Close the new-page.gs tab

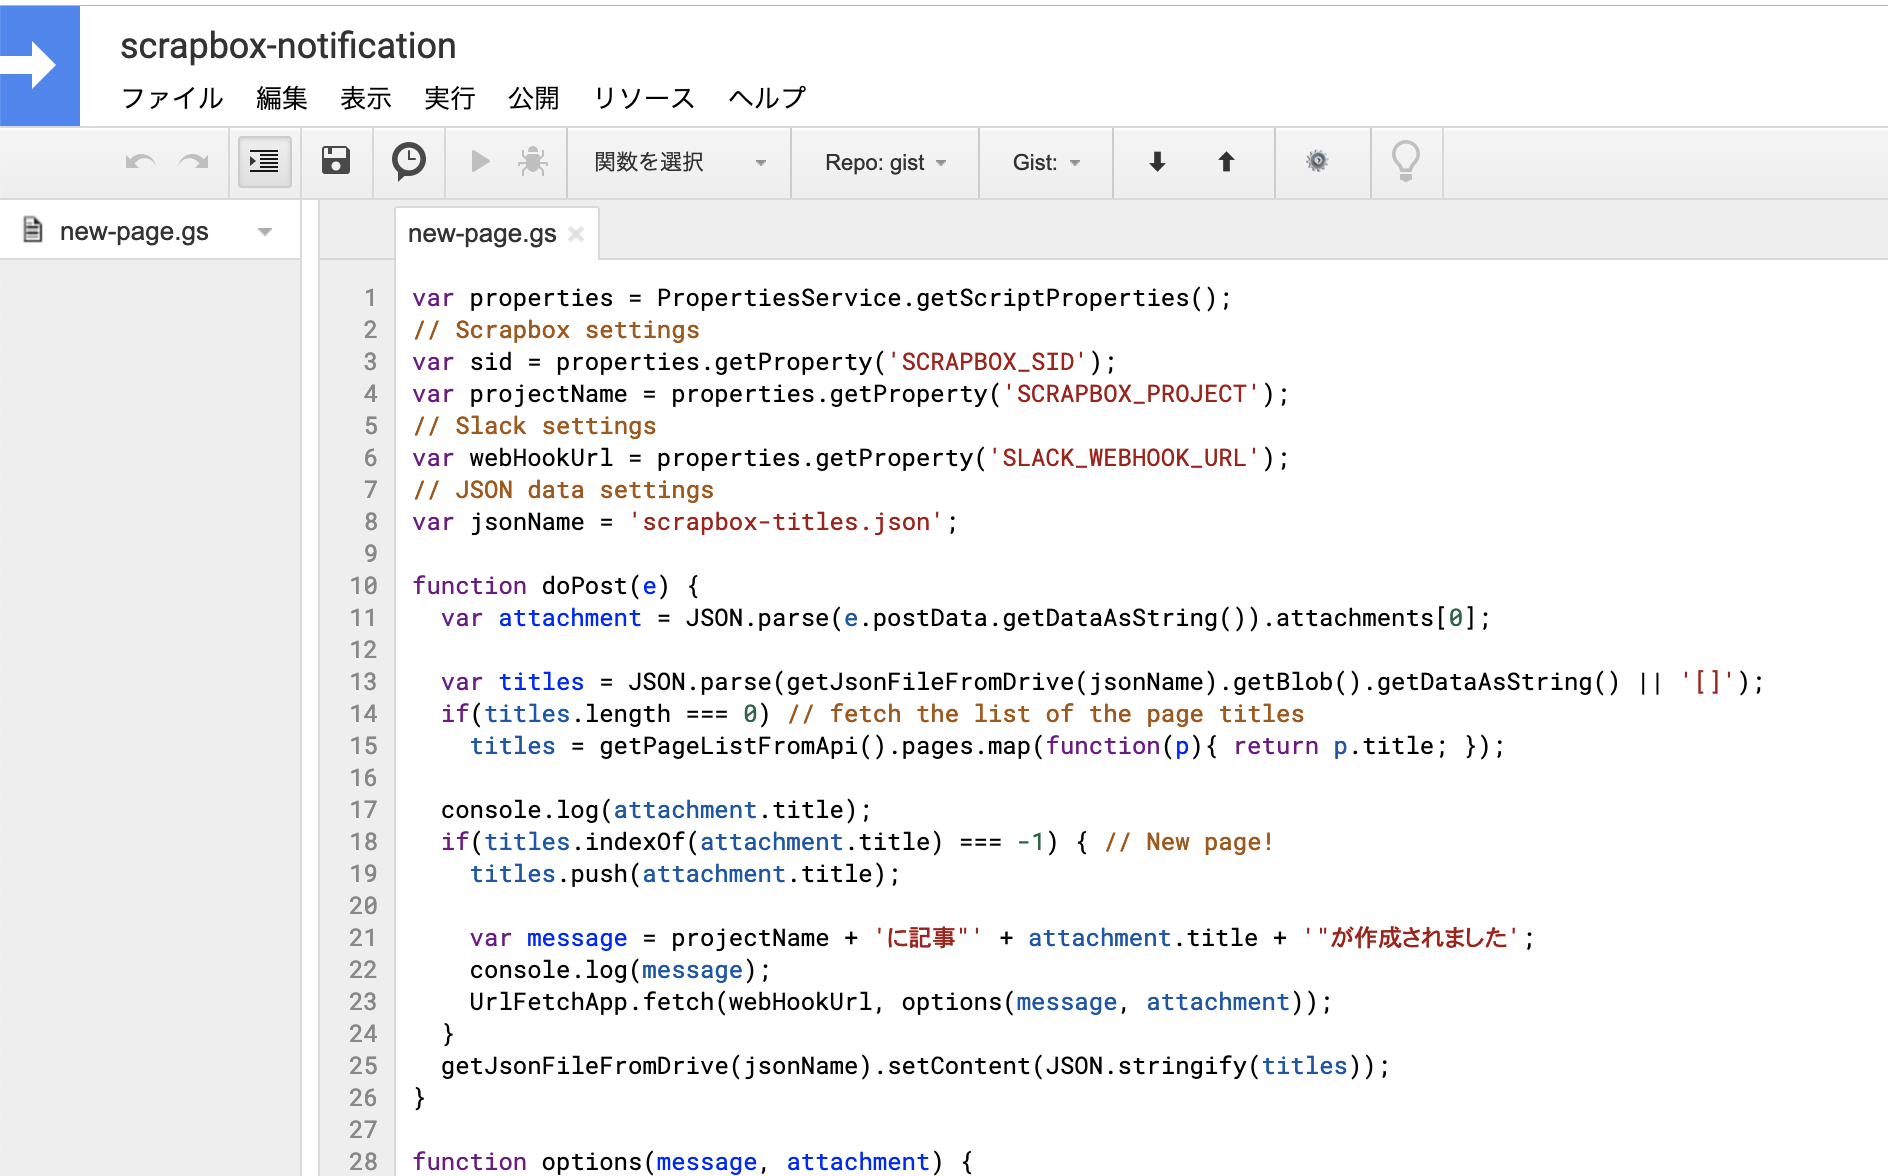click(576, 234)
